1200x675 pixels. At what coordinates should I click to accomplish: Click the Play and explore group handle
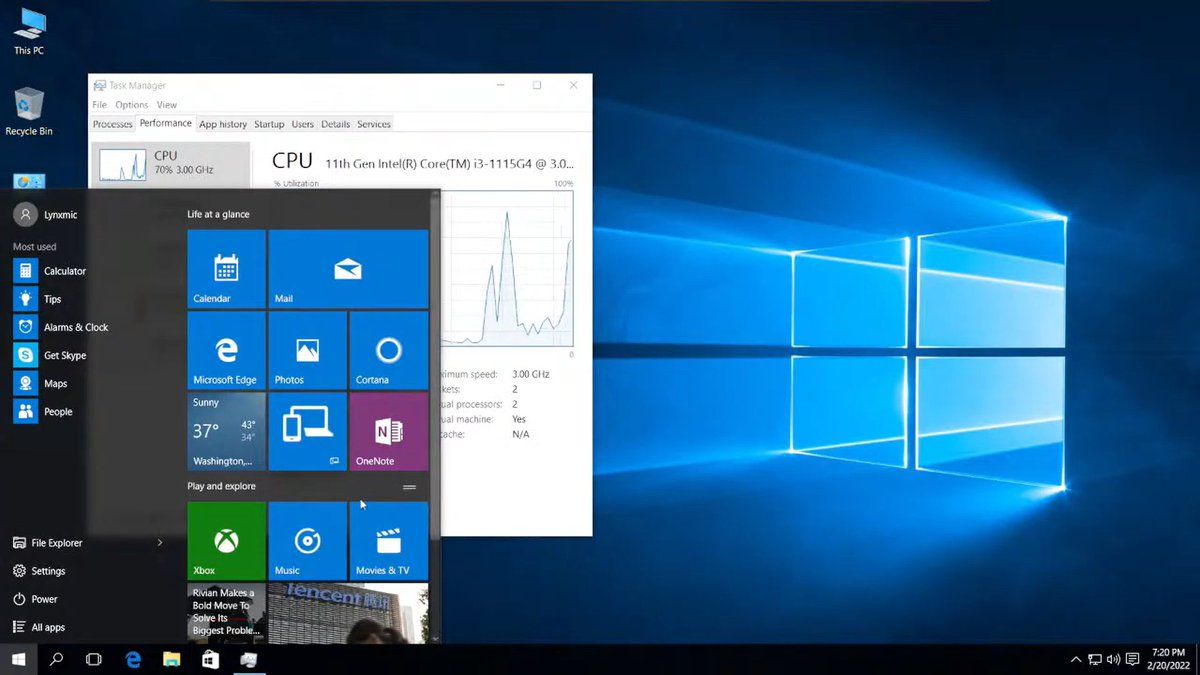click(409, 487)
